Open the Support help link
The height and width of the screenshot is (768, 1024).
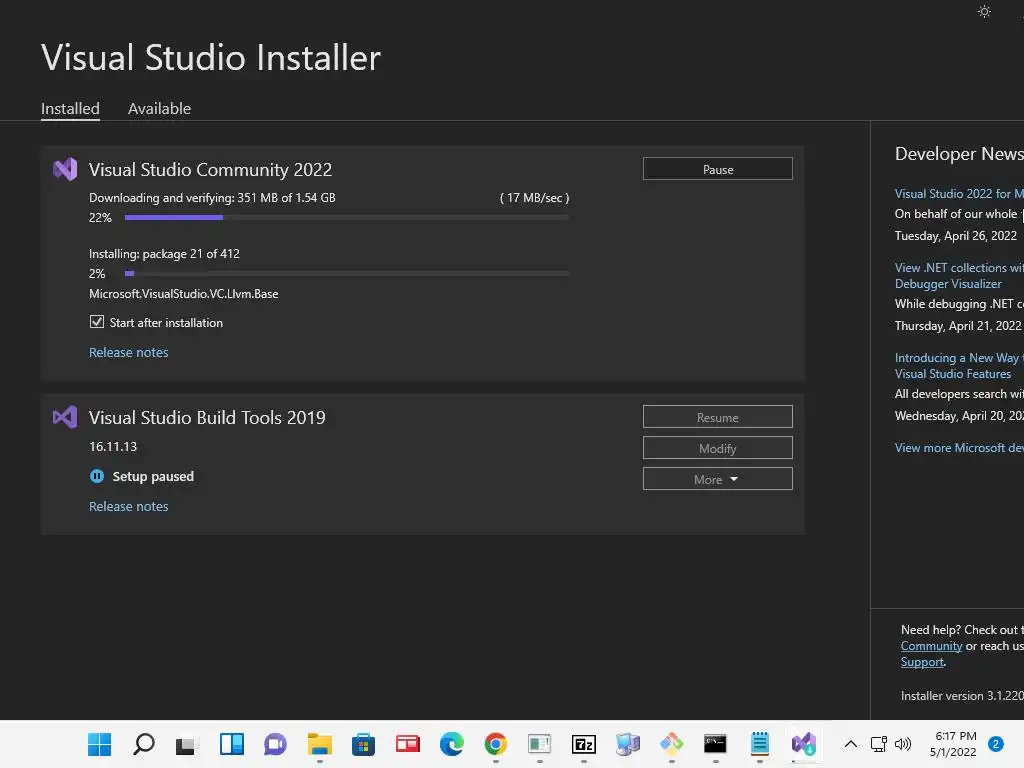pyautogui.click(x=922, y=662)
